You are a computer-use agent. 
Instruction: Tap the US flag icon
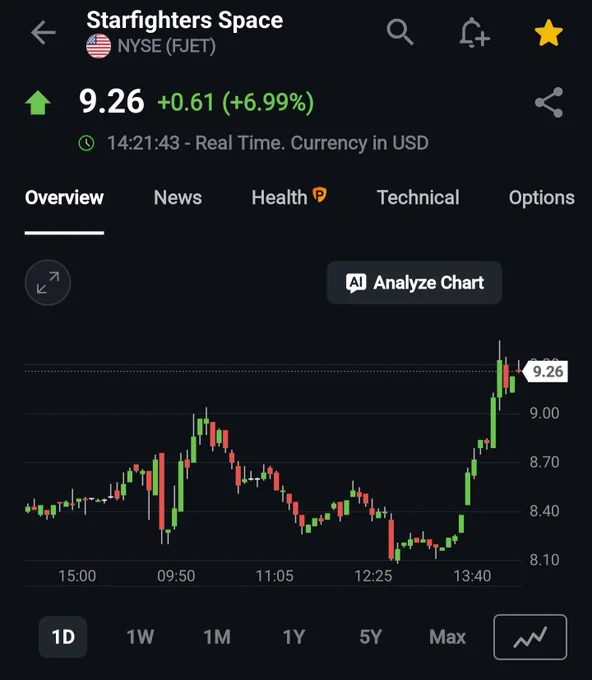[x=98, y=46]
